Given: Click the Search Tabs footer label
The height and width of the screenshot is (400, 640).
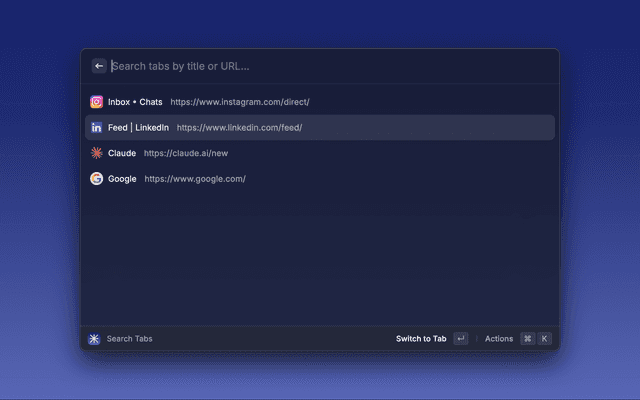Looking at the screenshot, I should (129, 339).
